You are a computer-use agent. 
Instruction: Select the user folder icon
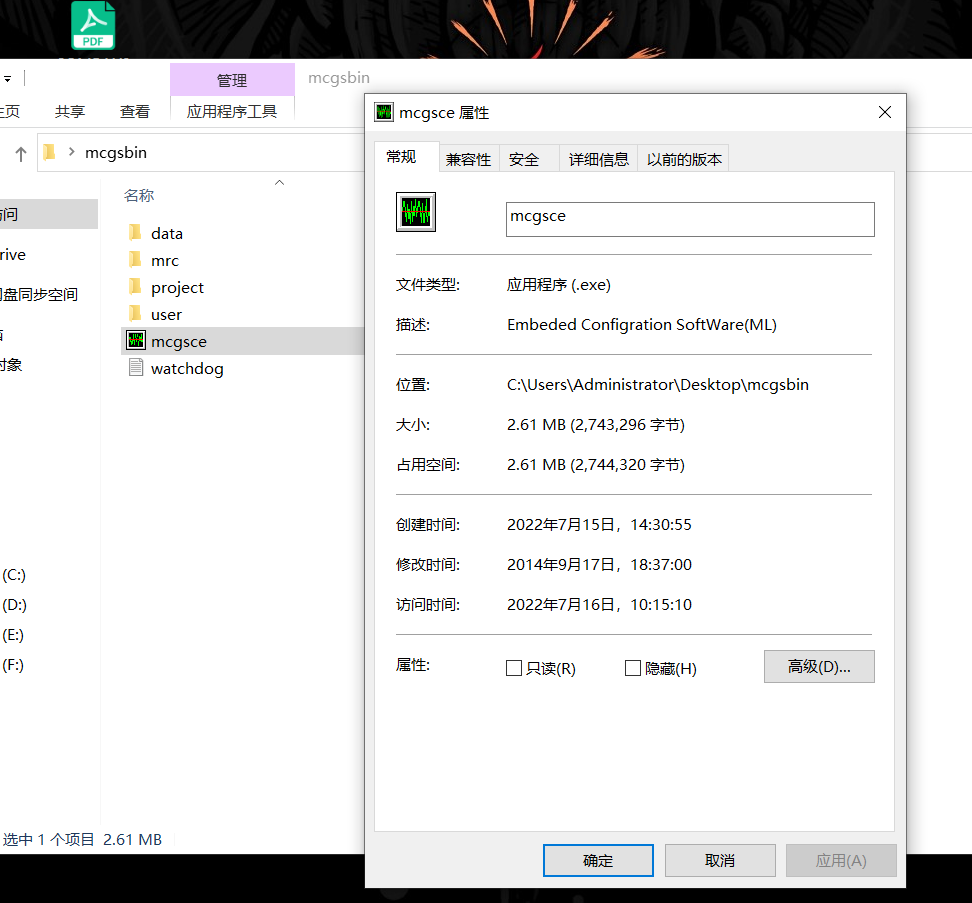point(136,314)
